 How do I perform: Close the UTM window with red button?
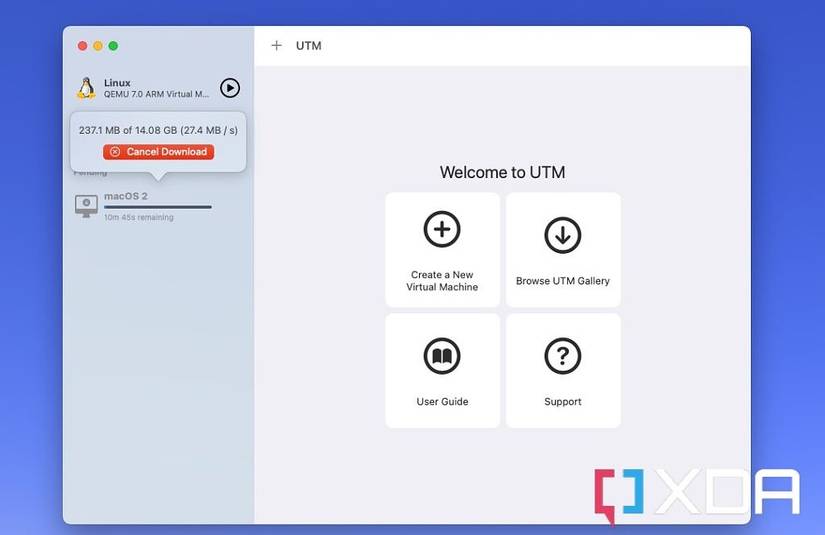pos(83,46)
